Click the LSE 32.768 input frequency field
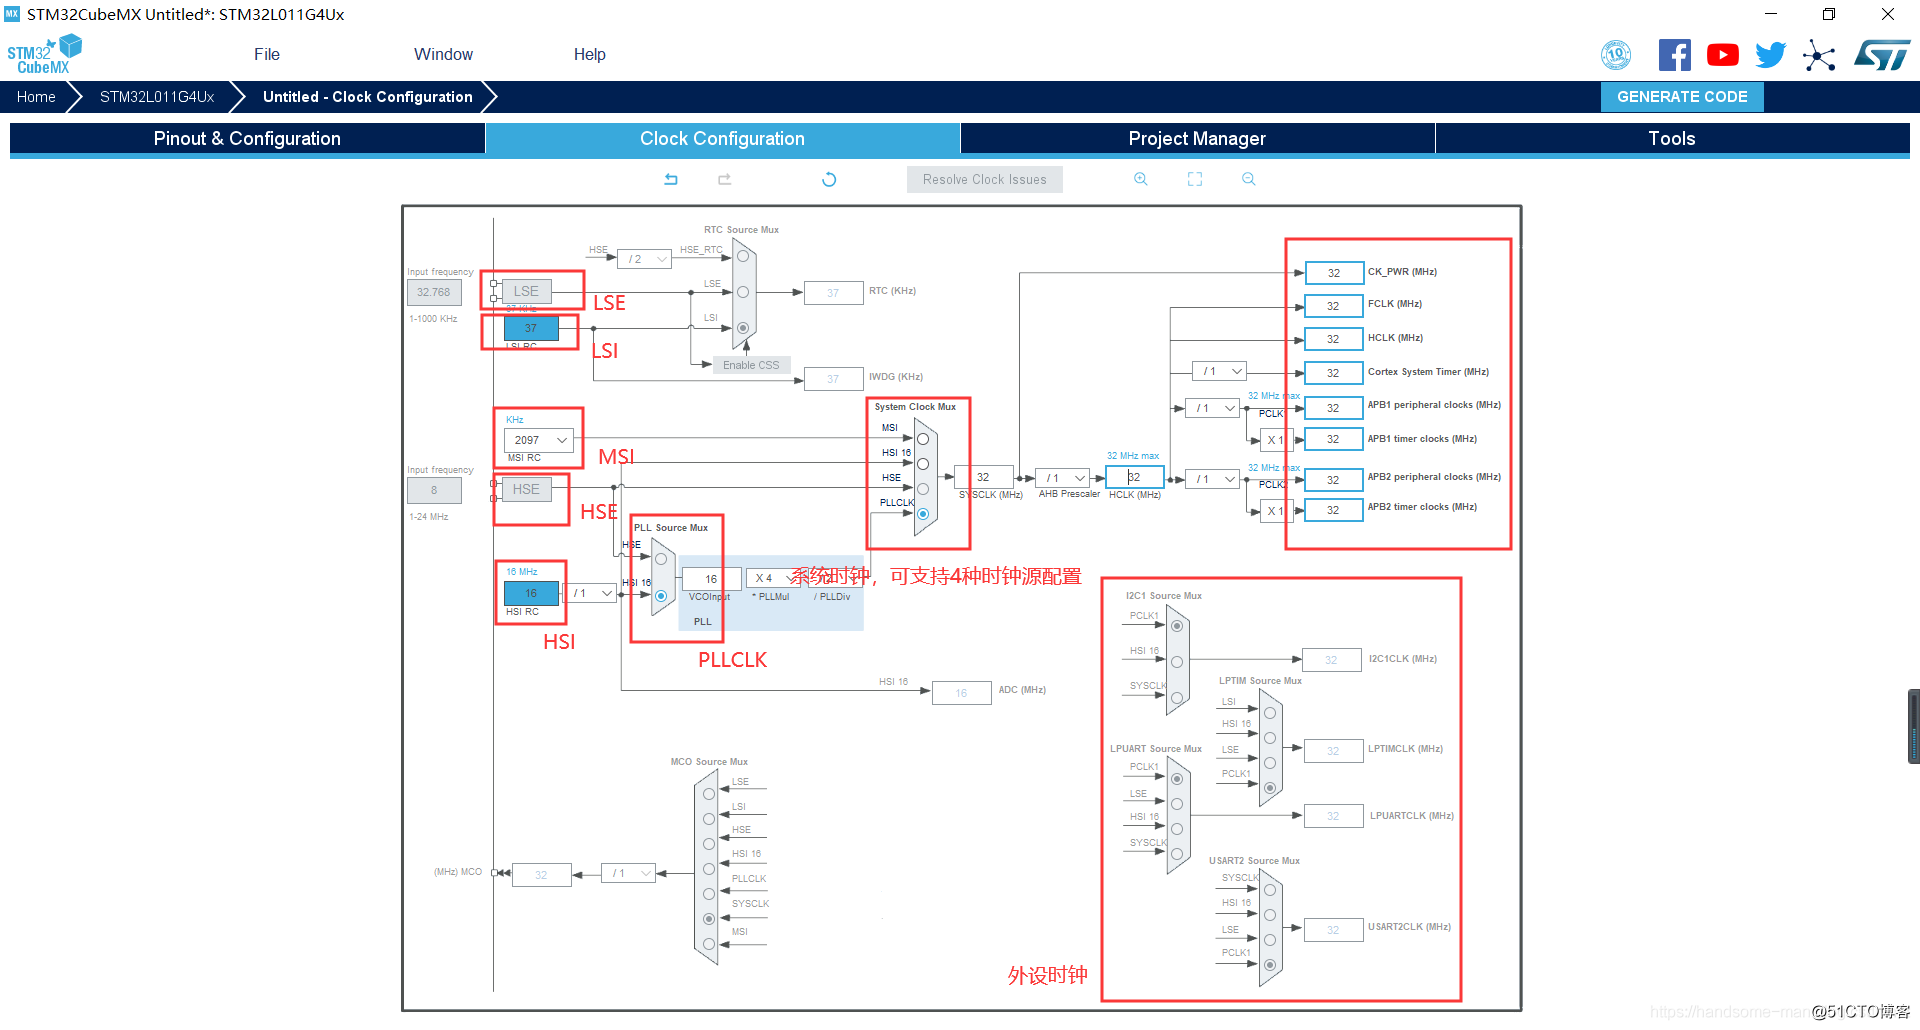Viewport: 1920px width, 1030px height. (434, 292)
